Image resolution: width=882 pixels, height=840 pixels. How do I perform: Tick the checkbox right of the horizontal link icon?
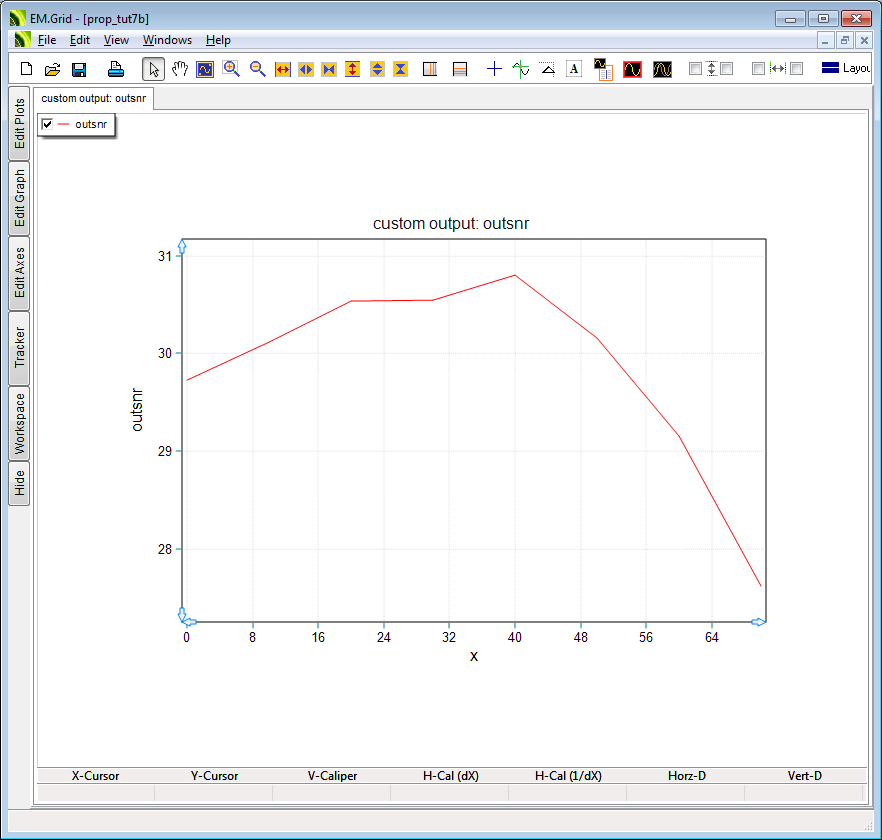pos(796,69)
